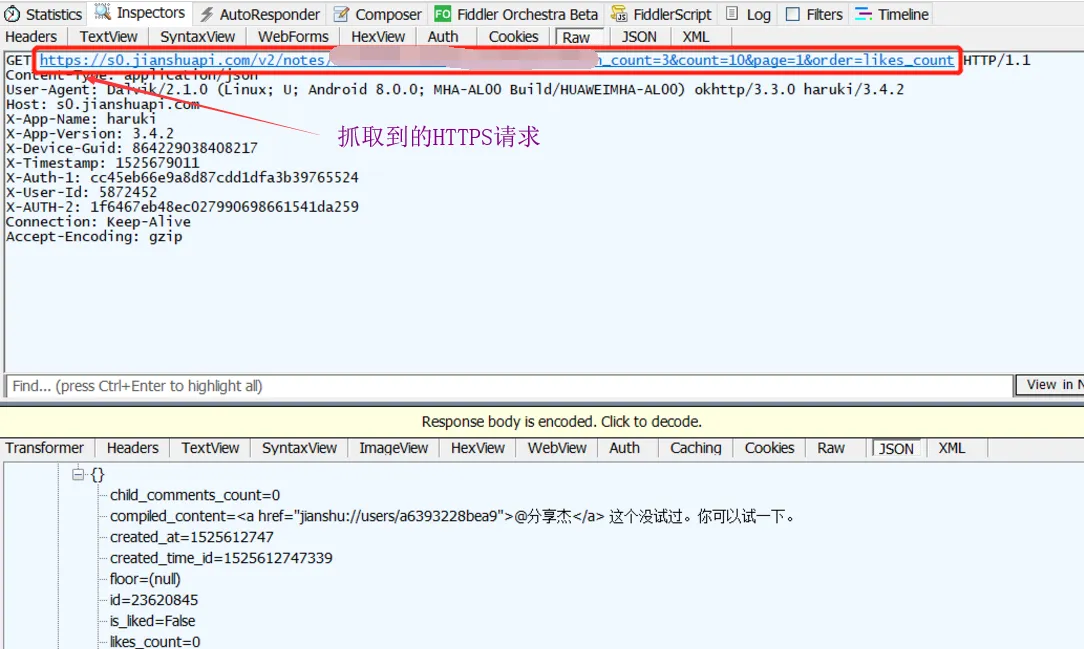The image size is (1084, 649).
Task: Click the AutoResponder lightning bolt icon
Action: tap(207, 14)
